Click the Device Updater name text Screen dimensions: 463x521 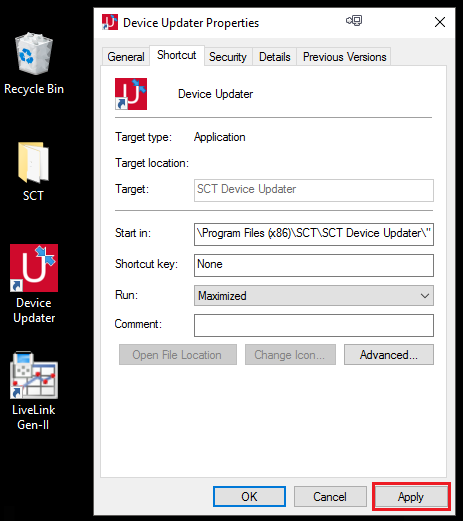pyautogui.click(x=215, y=94)
